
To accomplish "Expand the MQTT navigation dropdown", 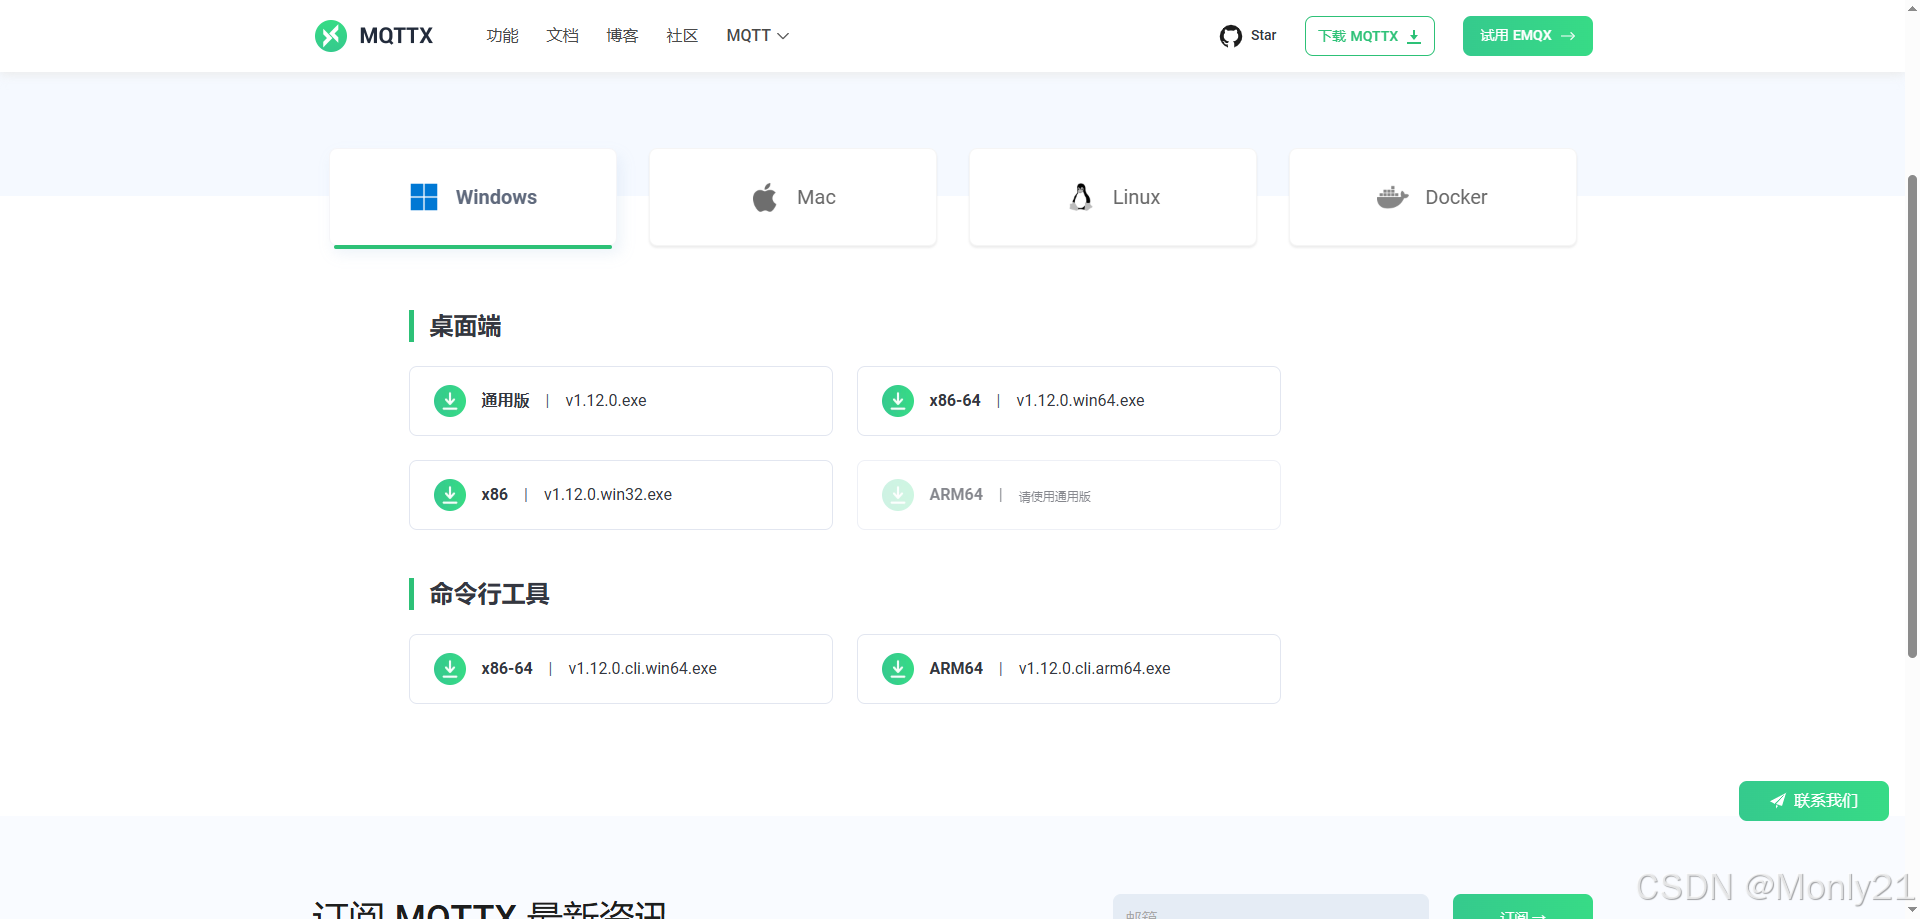I will point(757,35).
